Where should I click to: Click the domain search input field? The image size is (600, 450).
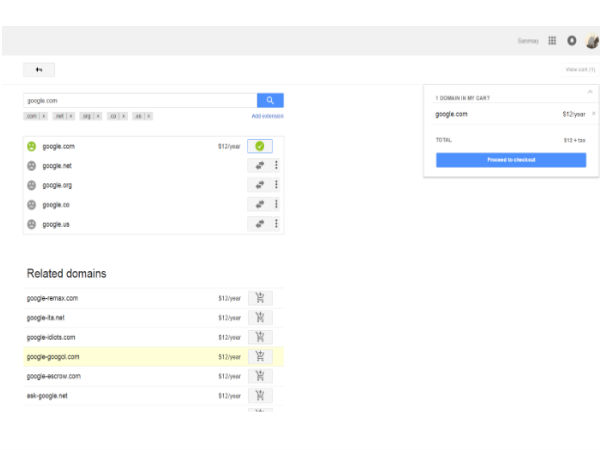[139, 100]
